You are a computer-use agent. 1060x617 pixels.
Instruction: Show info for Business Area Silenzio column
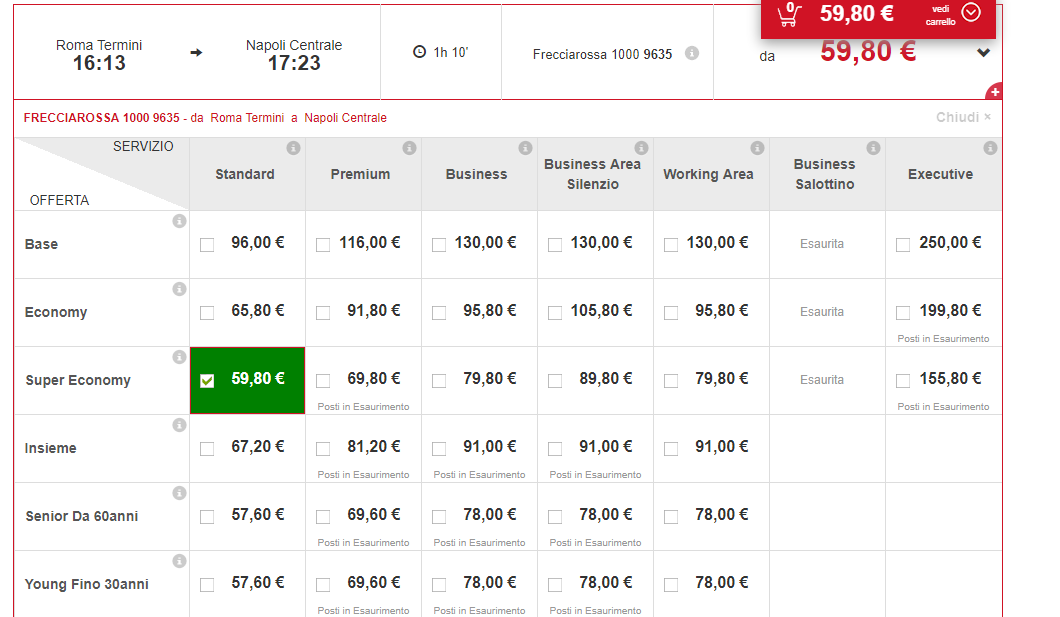(641, 148)
